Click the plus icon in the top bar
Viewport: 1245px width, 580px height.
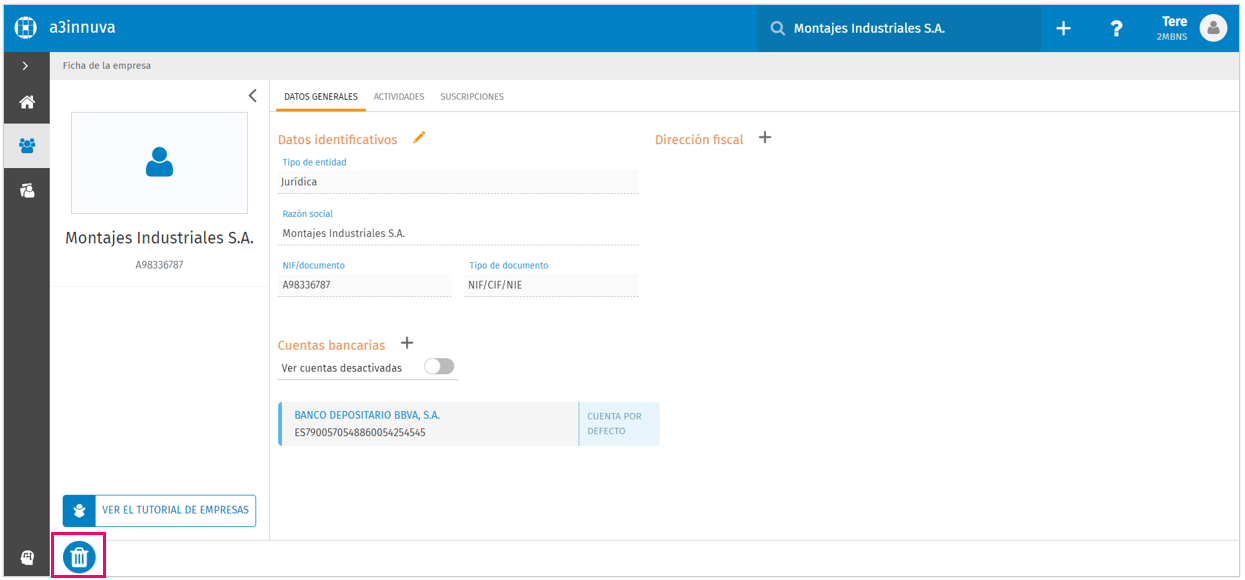pyautogui.click(x=1063, y=29)
